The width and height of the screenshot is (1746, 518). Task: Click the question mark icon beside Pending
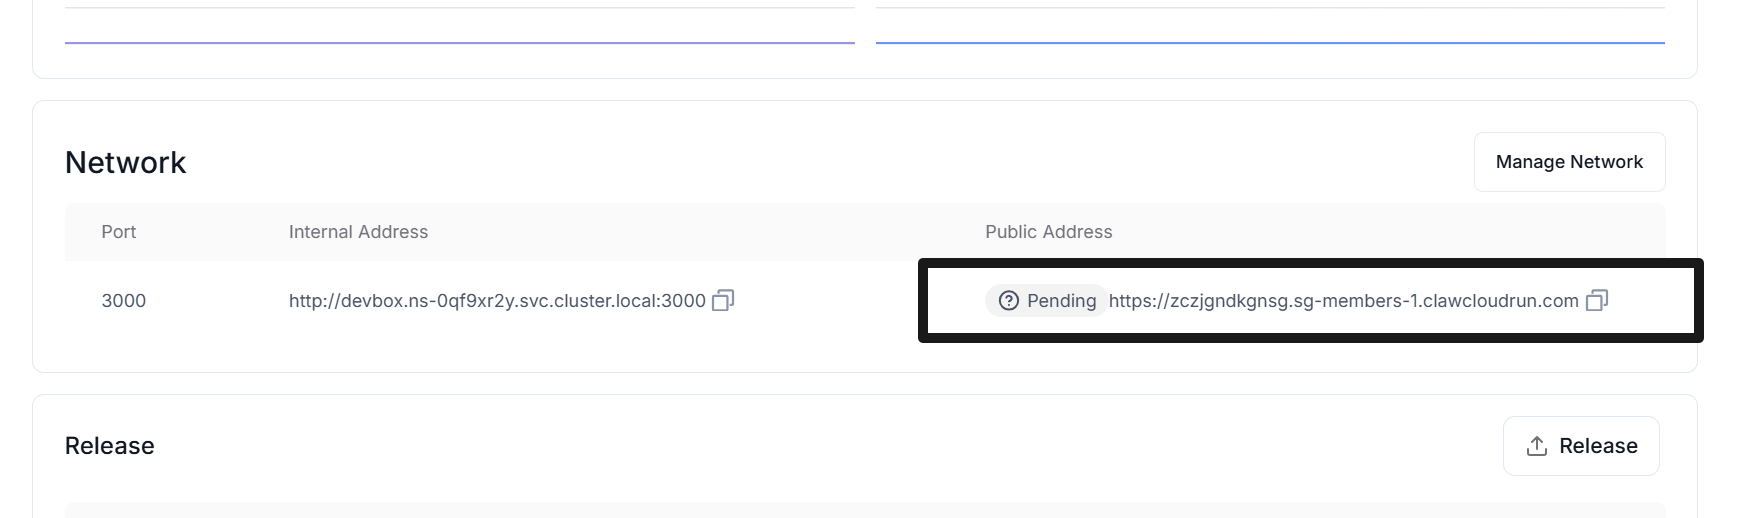pyautogui.click(x=1009, y=300)
